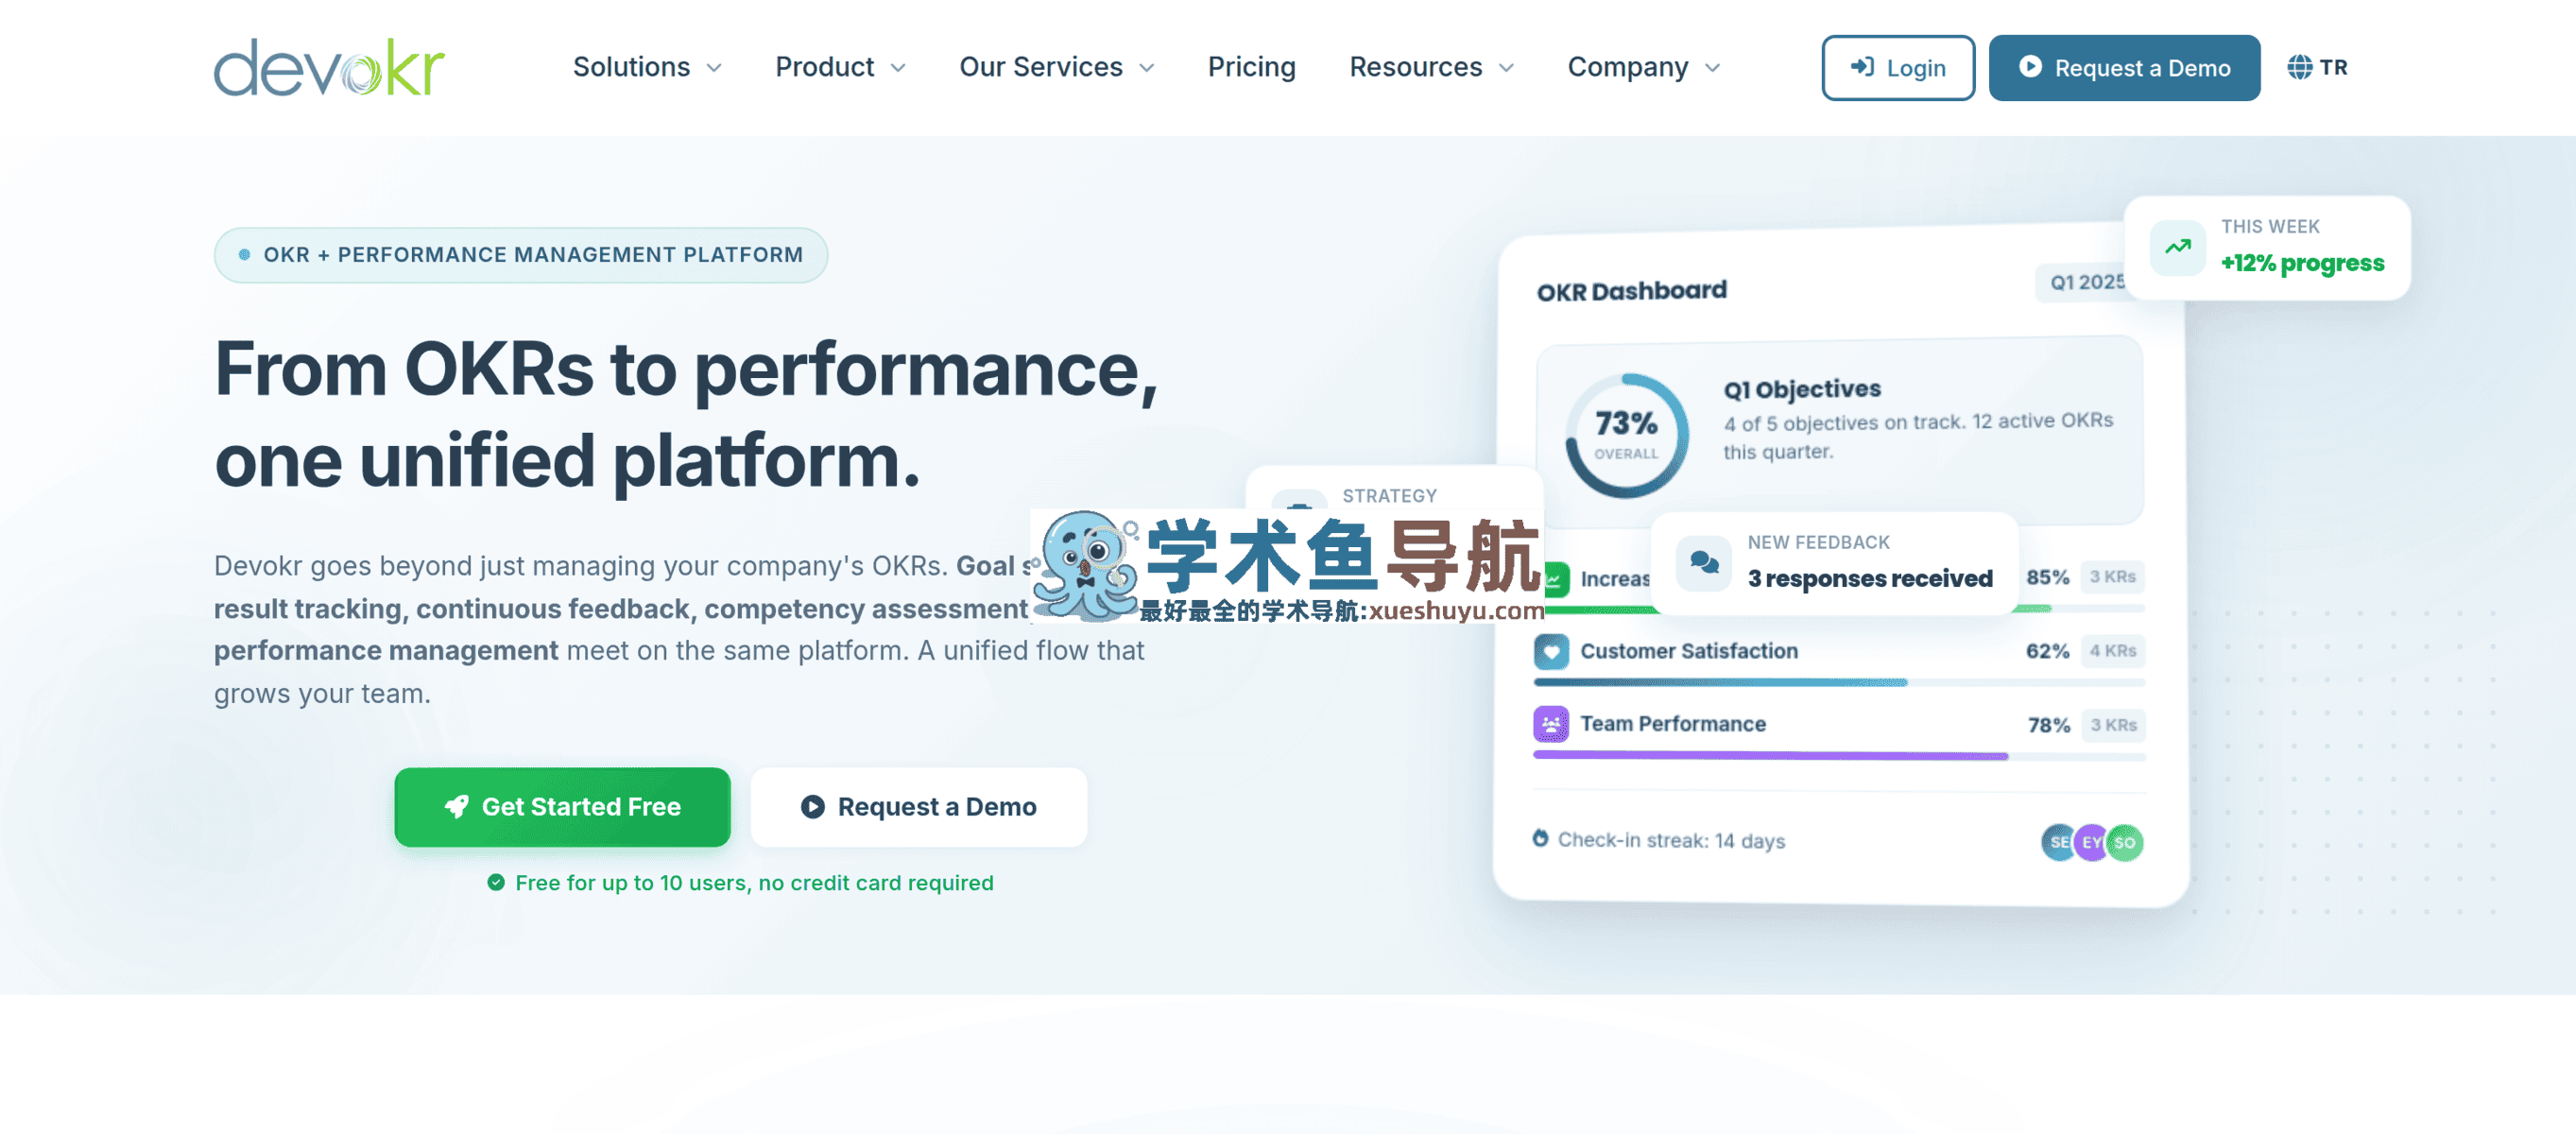The width and height of the screenshot is (2576, 1134).
Task: Click the Devokr logo
Action: tap(329, 67)
